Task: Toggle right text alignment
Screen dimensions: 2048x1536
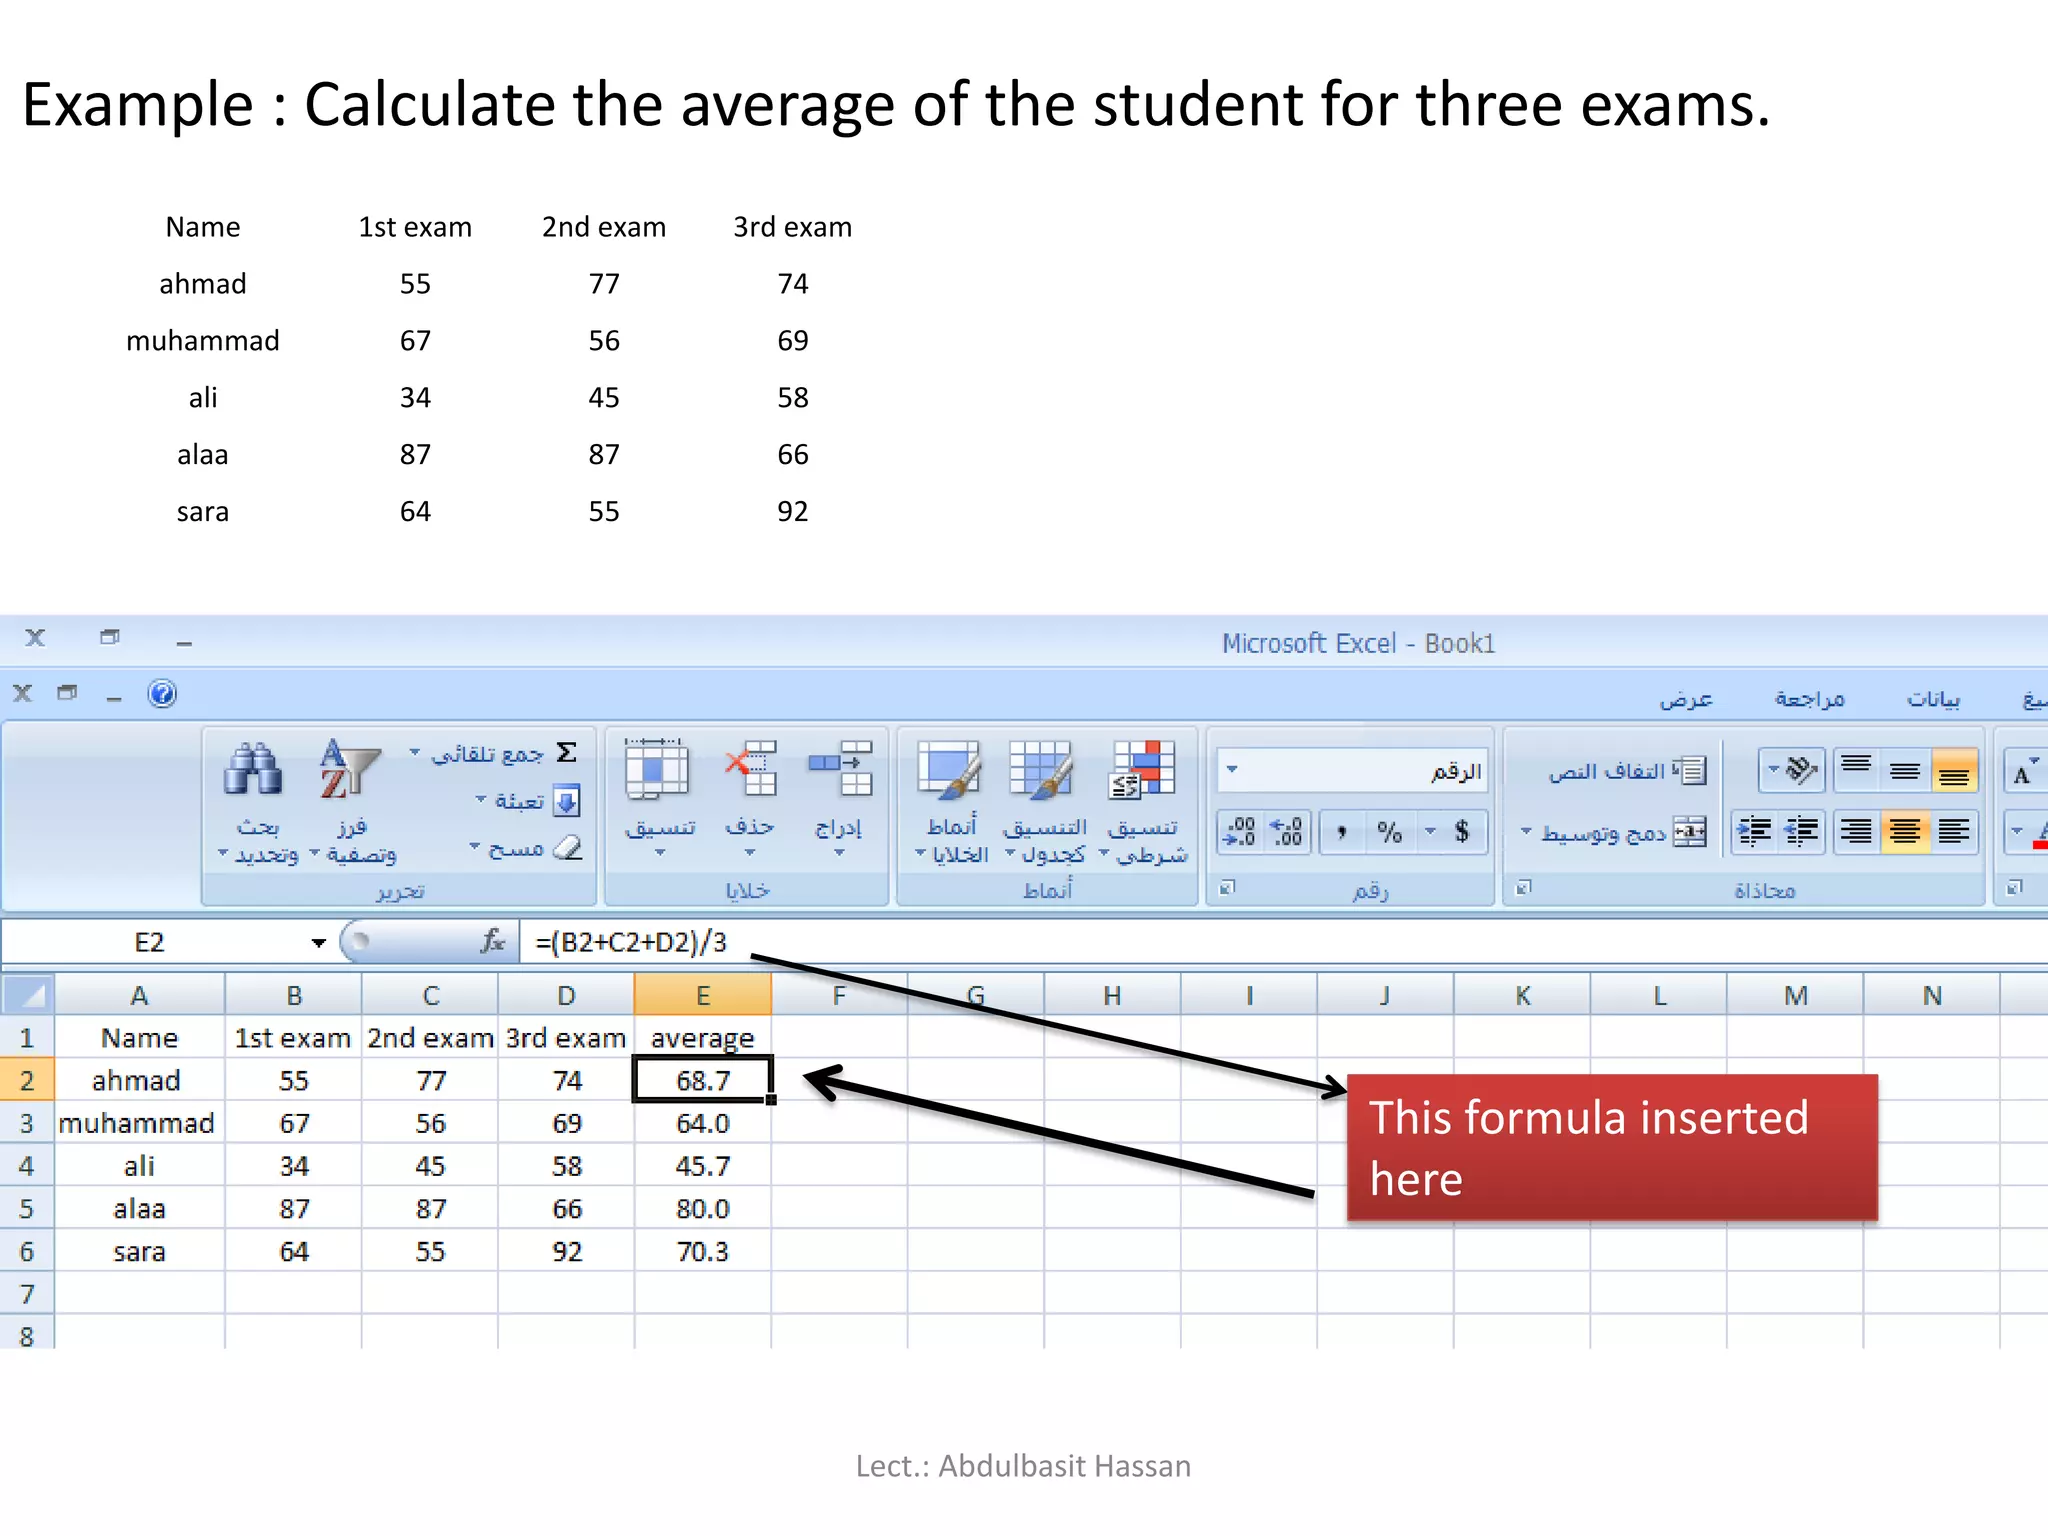Action: tap(1856, 831)
